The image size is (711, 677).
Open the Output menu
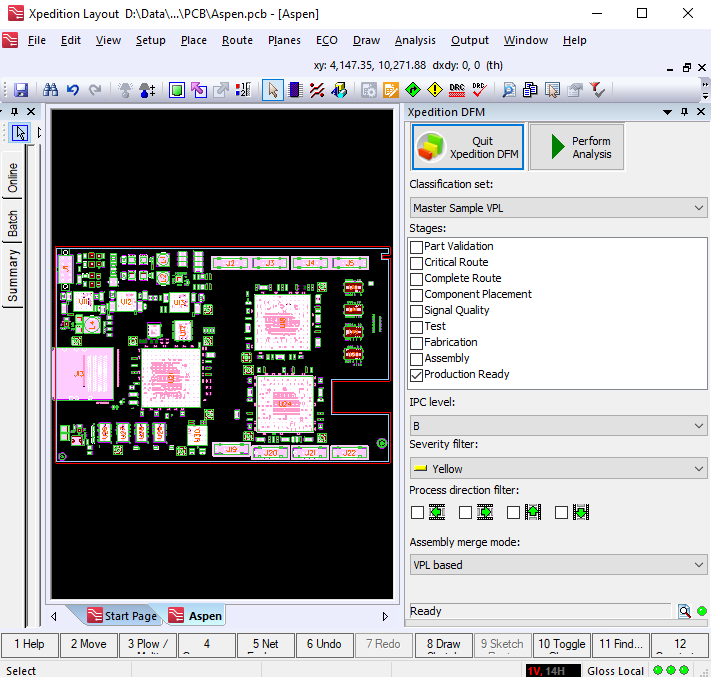(x=470, y=40)
